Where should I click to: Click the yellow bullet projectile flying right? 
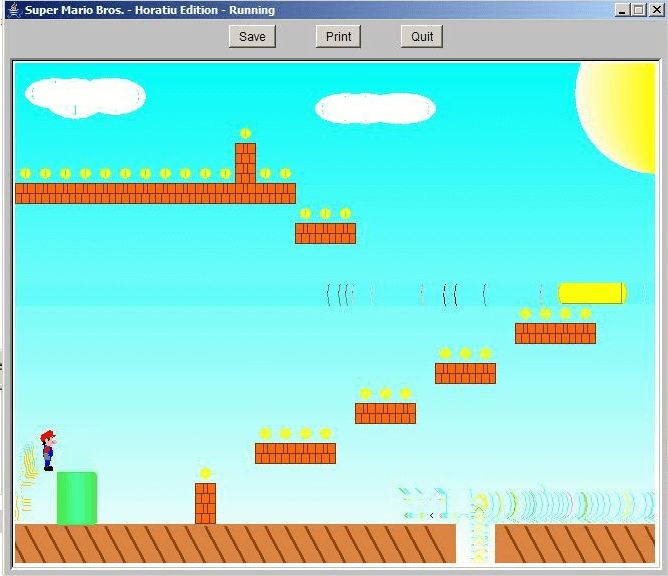pos(592,293)
